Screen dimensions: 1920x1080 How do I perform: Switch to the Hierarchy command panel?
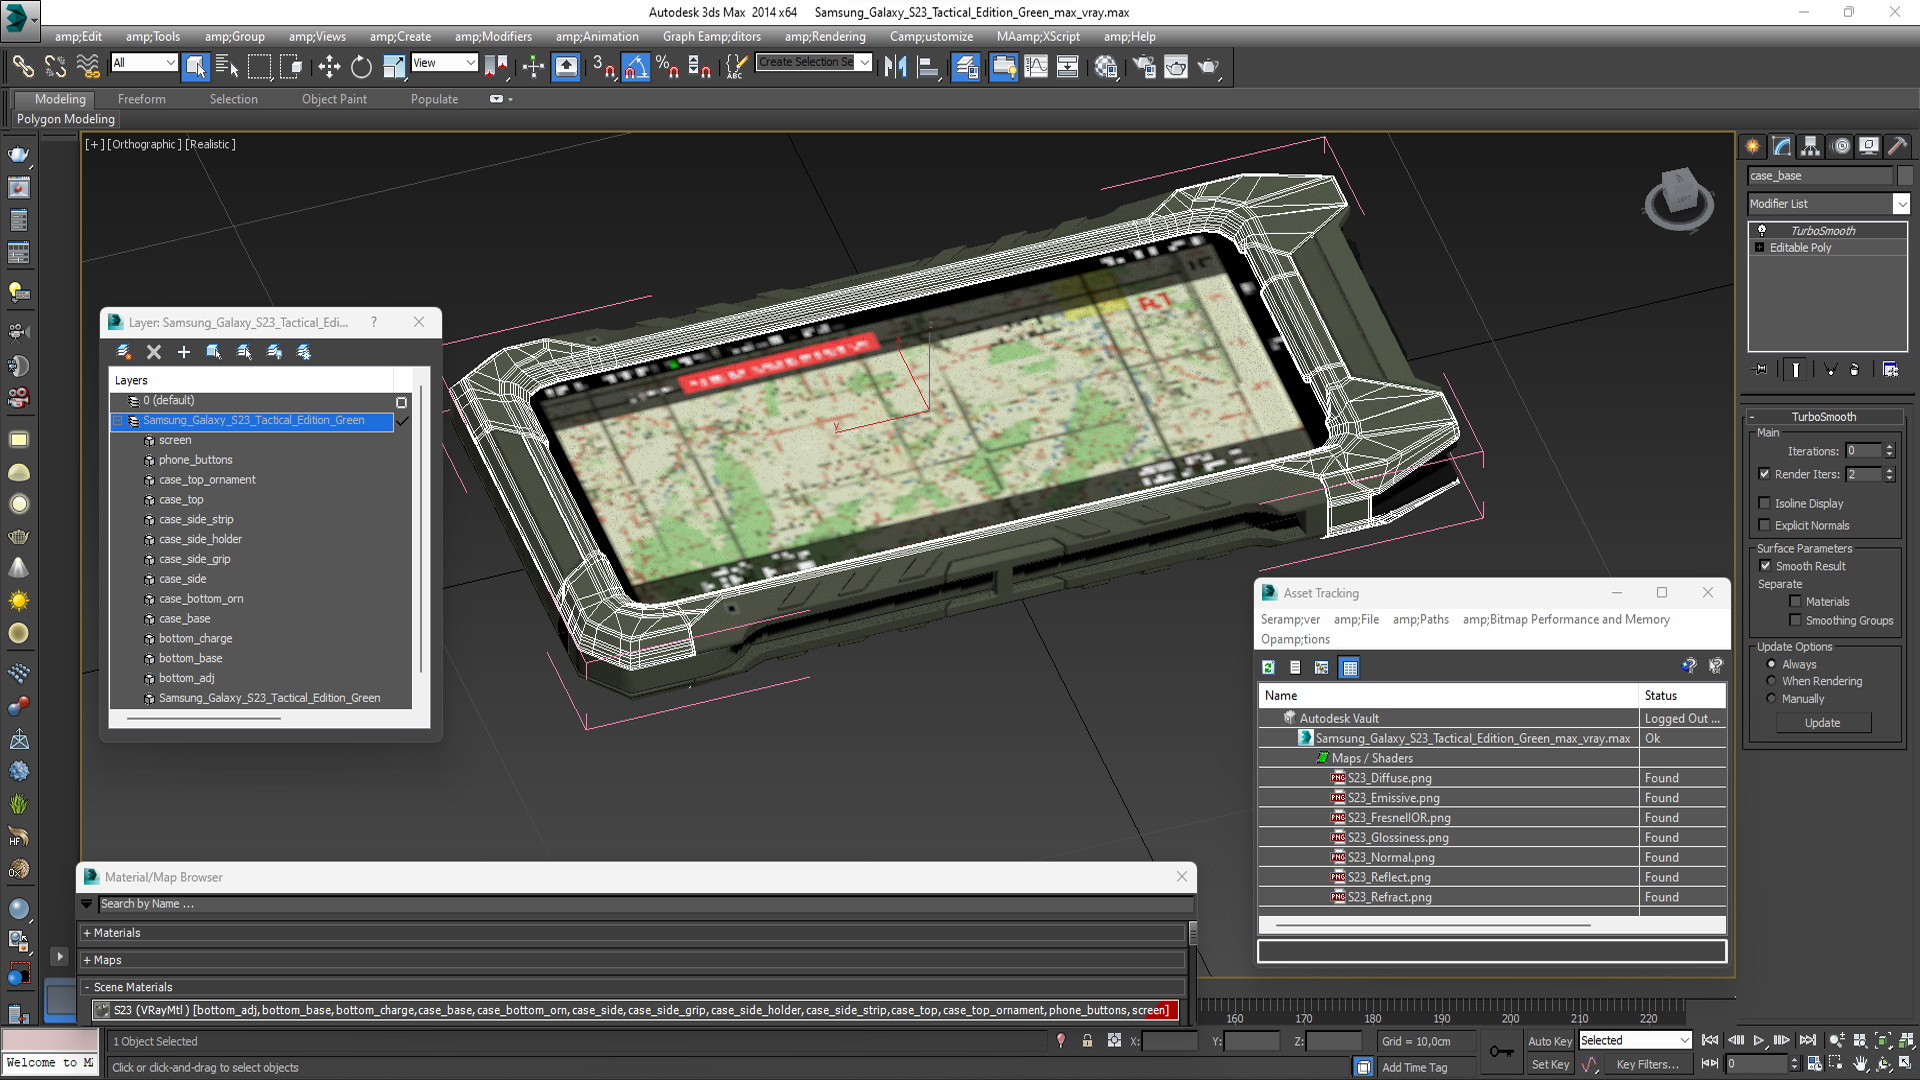click(1811, 146)
